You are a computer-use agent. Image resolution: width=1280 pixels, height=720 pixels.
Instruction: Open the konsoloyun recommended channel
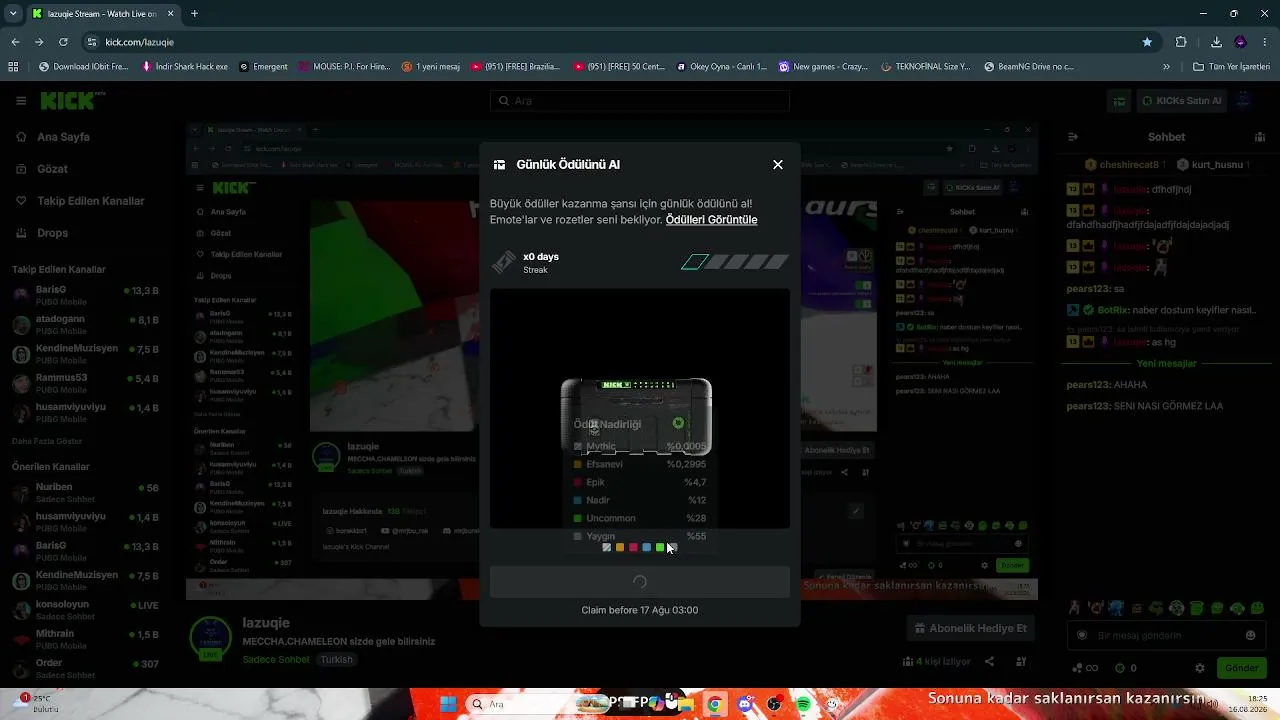[x=85, y=610]
